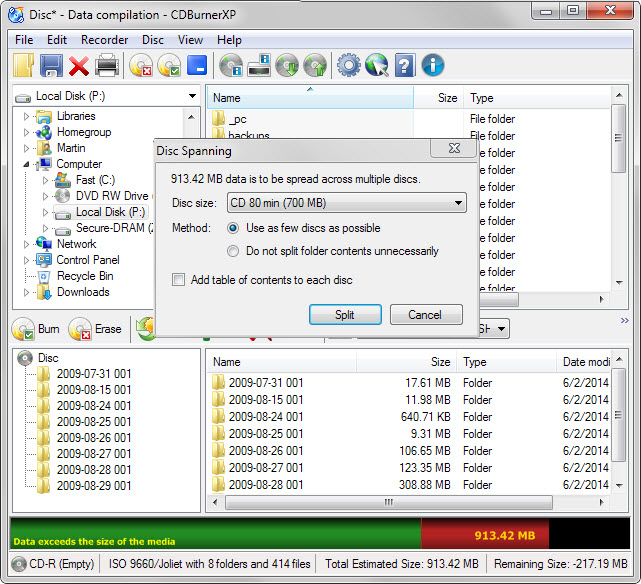Sort compilation list by Size column

406,362
